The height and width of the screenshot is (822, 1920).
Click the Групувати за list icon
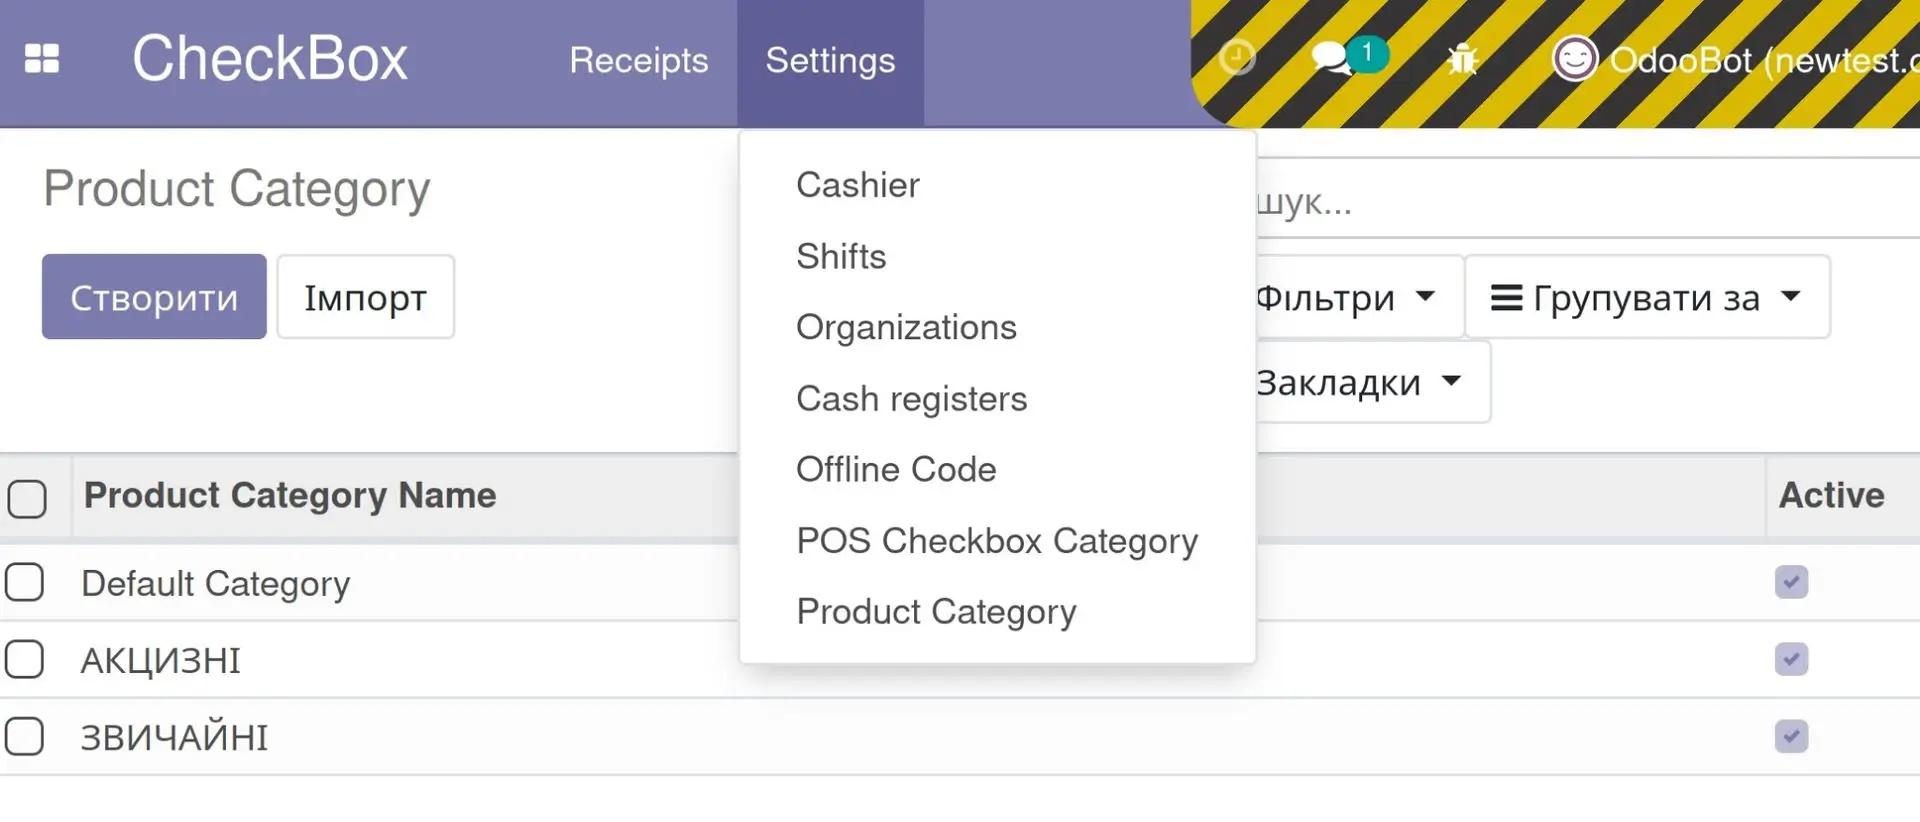1506,298
